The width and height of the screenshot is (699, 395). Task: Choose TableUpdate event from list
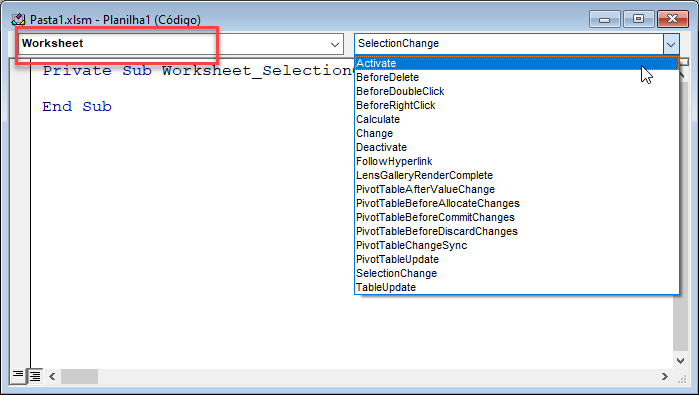click(517, 288)
